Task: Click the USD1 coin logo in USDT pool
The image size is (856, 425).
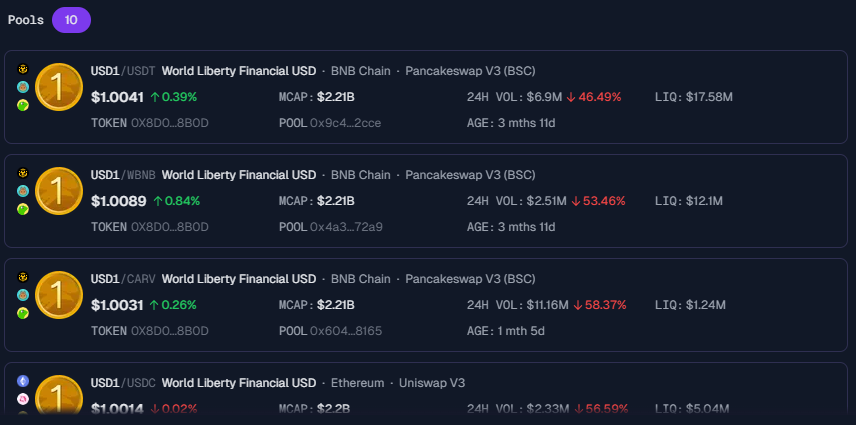Action: (x=59, y=88)
